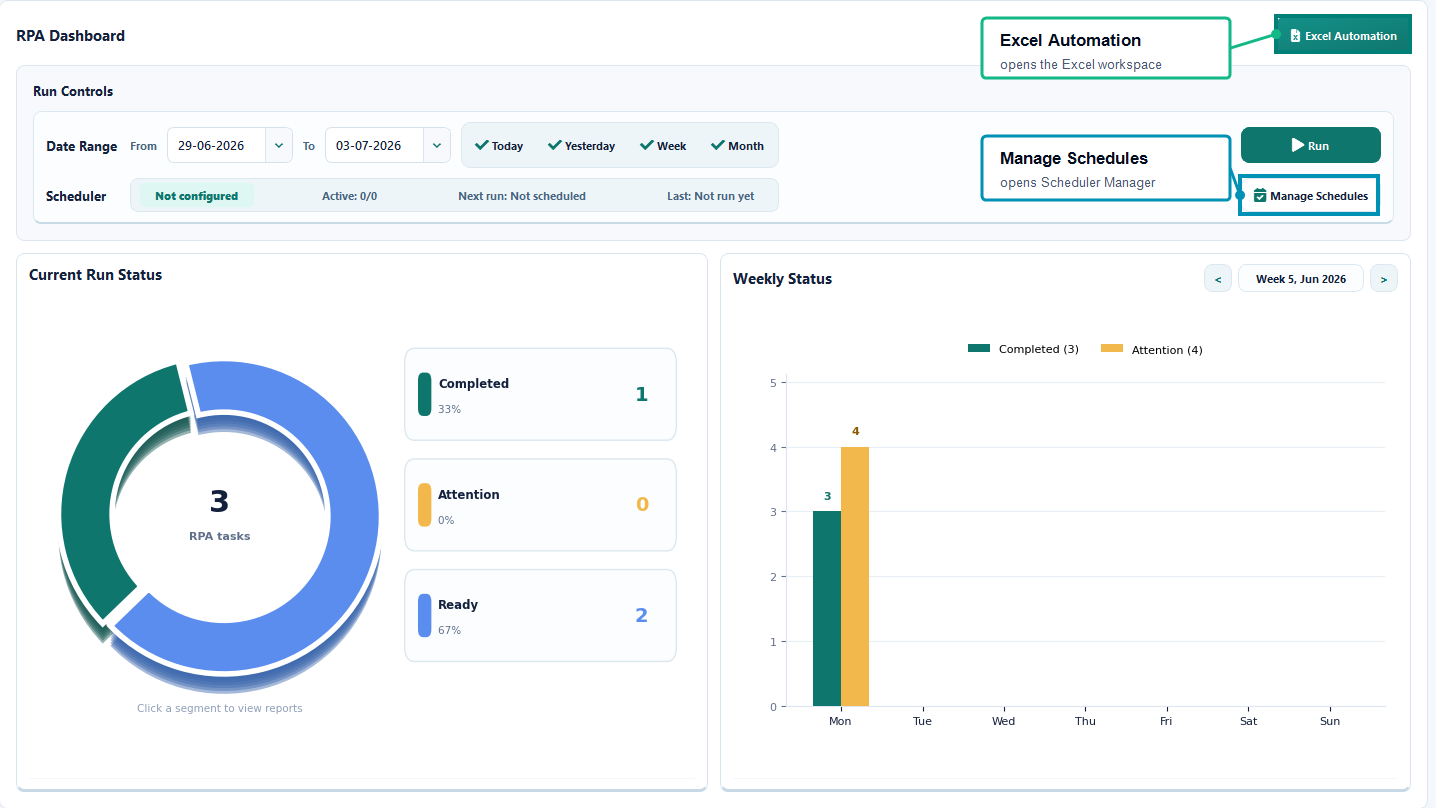
Task: Go to previous week with the < button
Action: pos(1217,279)
